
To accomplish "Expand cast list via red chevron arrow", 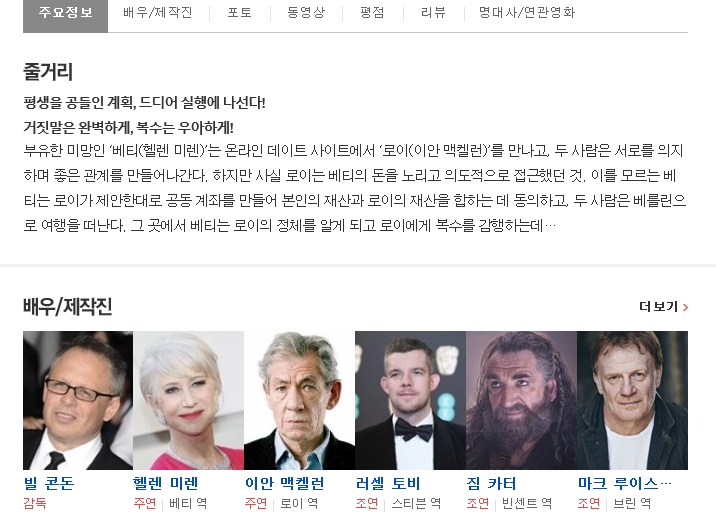I will pos(685,307).
